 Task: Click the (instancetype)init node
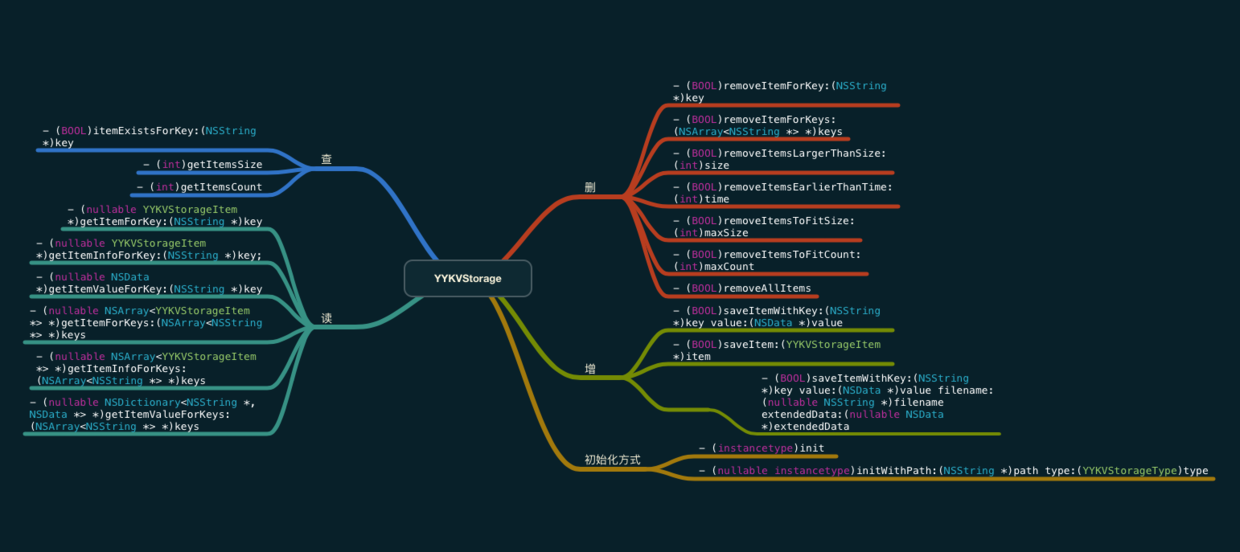click(761, 448)
